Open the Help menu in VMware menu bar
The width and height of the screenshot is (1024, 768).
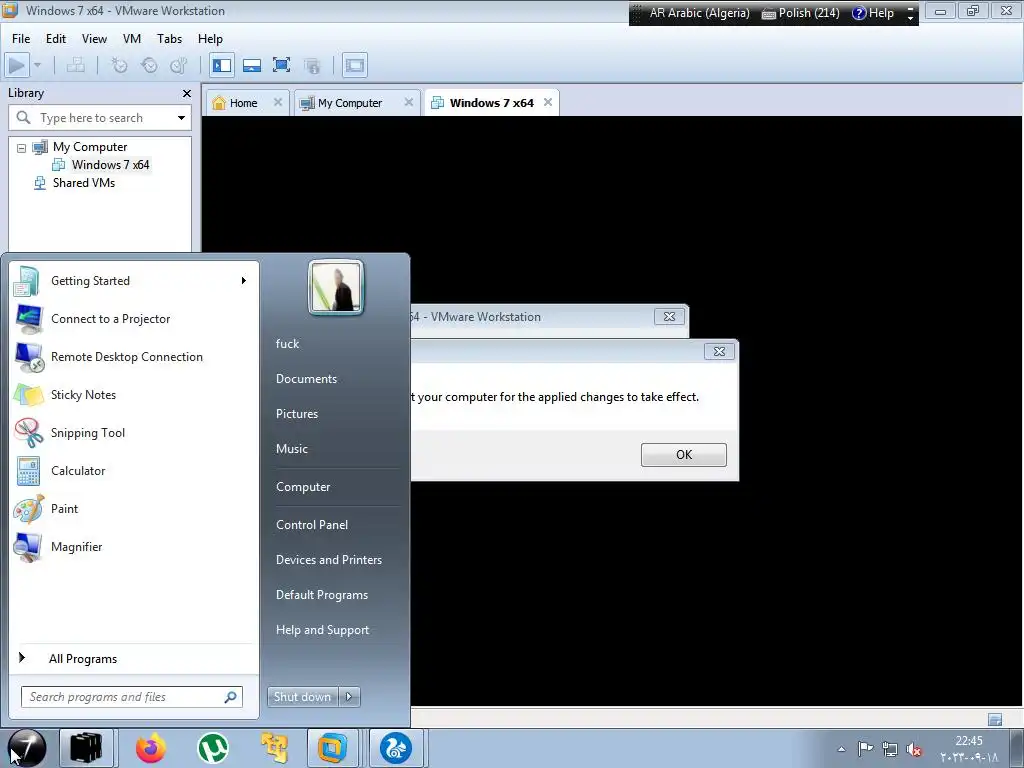[x=210, y=39]
